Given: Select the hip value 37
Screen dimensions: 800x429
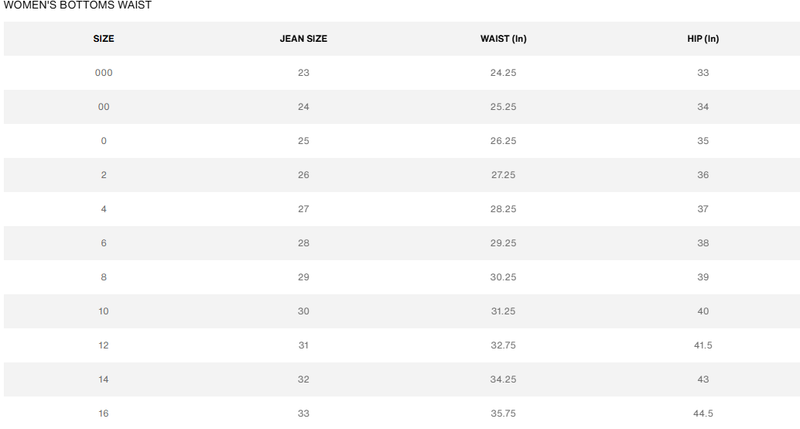Looking at the screenshot, I should point(703,209).
